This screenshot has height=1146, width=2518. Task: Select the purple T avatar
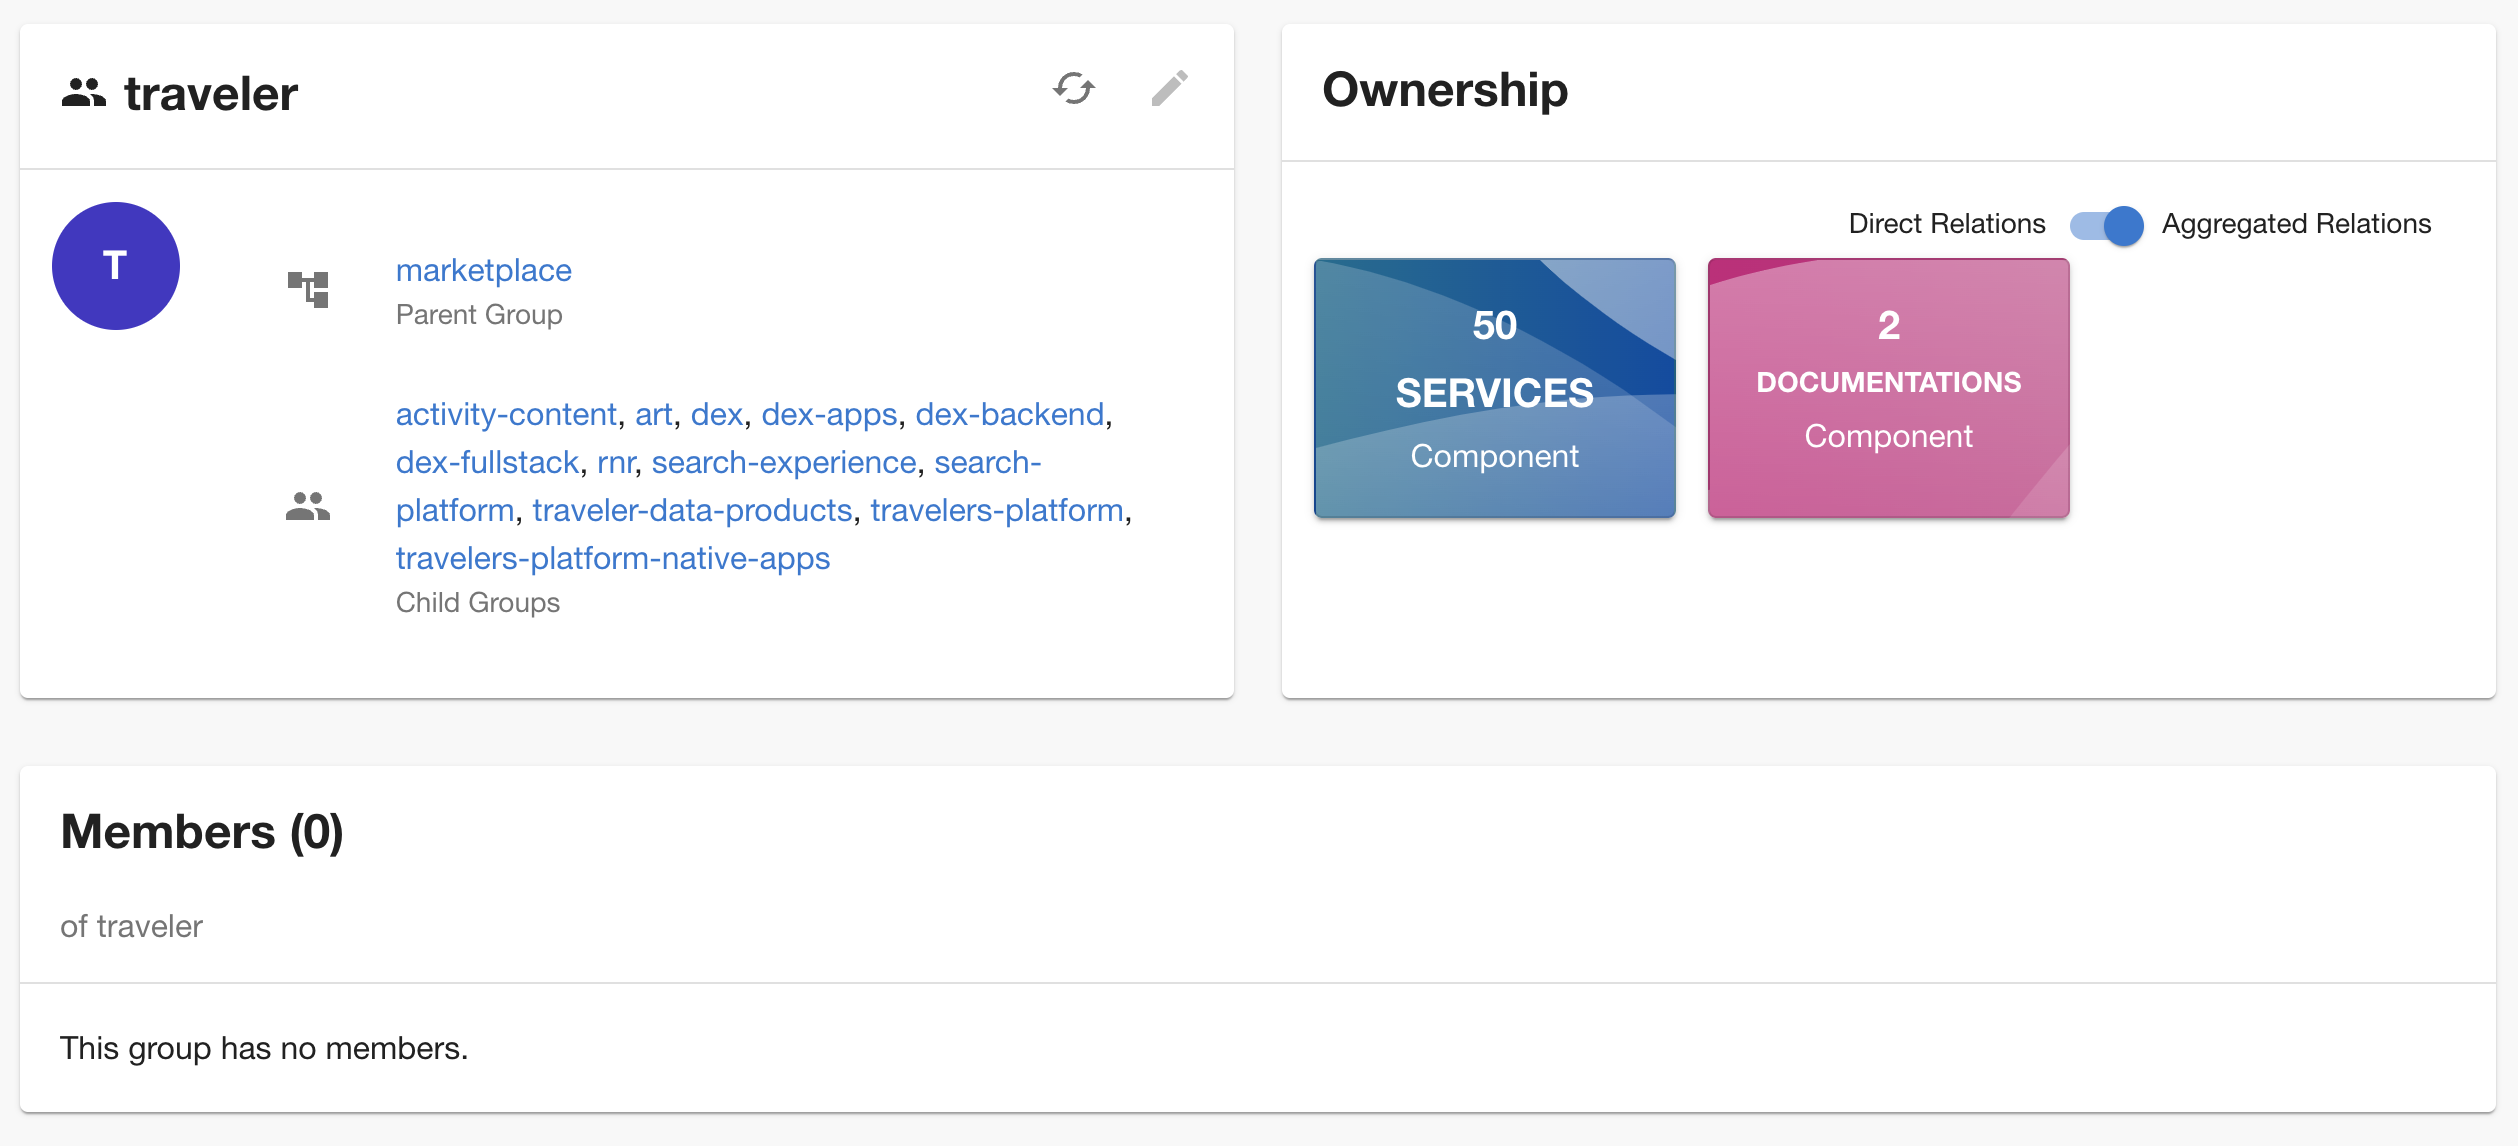tap(116, 265)
